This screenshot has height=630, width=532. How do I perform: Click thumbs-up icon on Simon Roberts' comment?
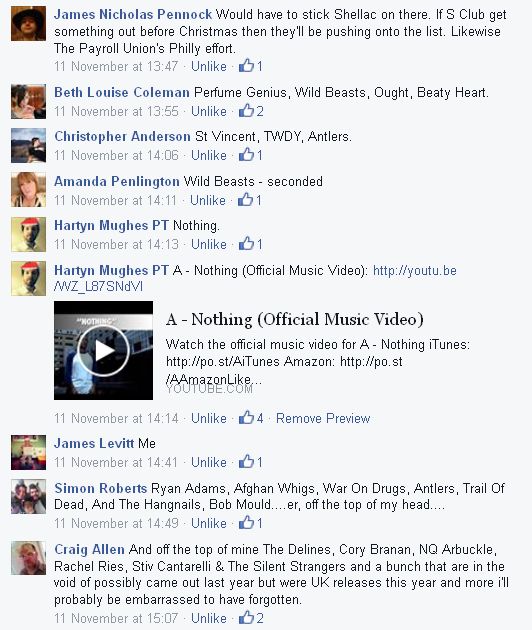[246, 523]
